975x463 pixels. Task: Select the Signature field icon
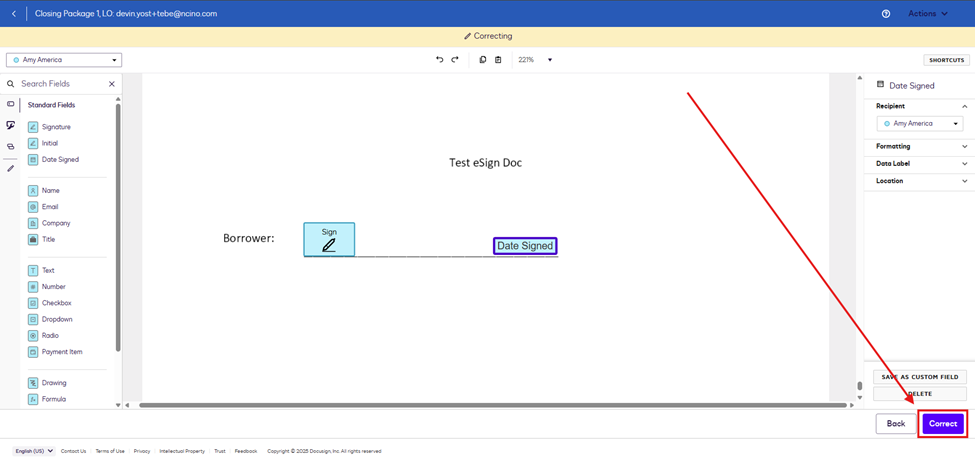click(x=33, y=127)
